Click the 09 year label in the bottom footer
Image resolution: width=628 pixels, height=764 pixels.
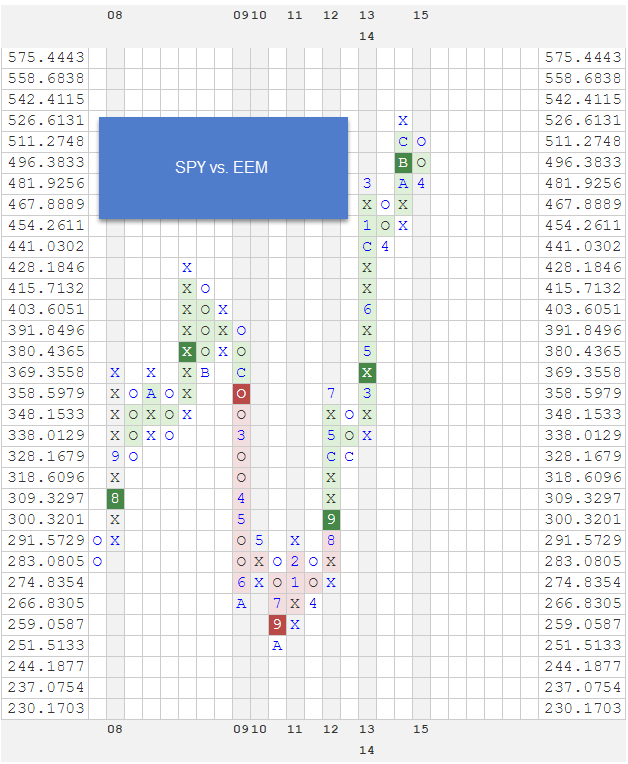[241, 729]
